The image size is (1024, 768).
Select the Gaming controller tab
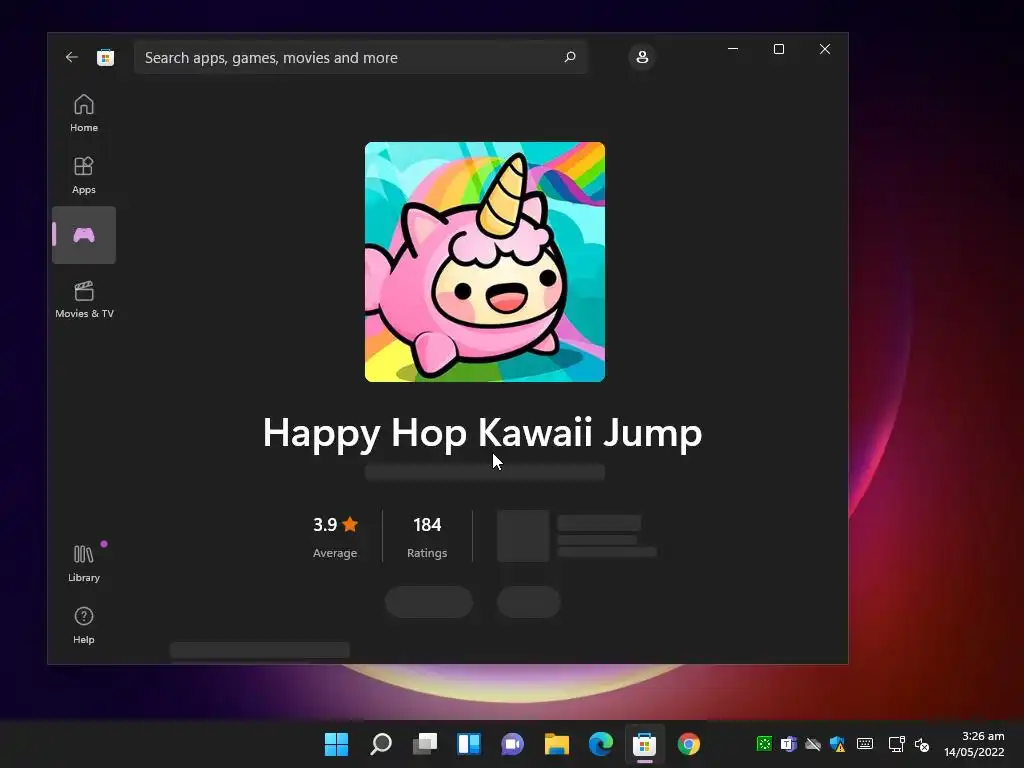84,235
